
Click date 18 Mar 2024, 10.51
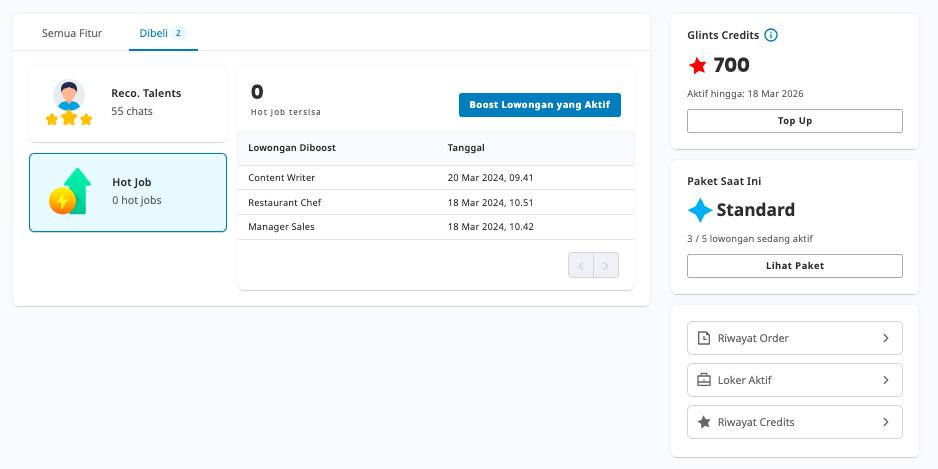pyautogui.click(x=490, y=202)
